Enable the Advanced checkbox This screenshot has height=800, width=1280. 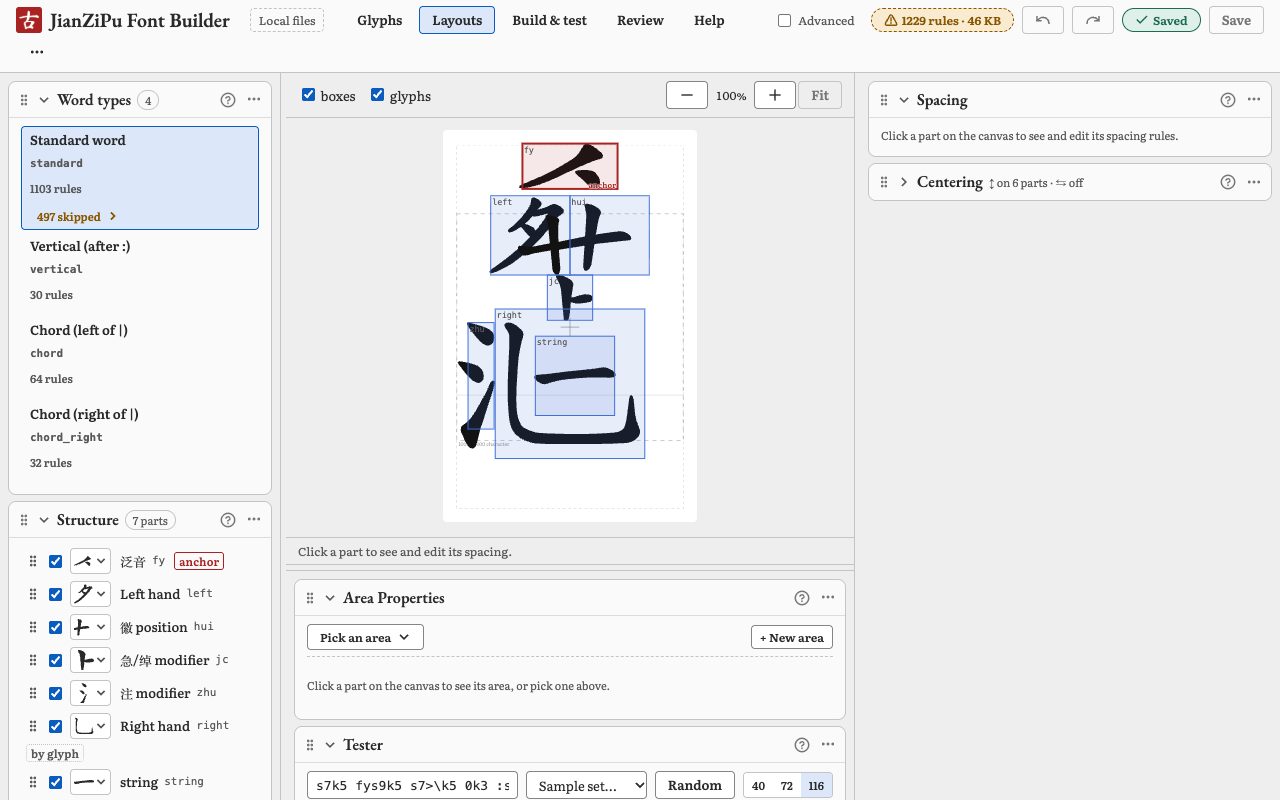[x=785, y=21]
